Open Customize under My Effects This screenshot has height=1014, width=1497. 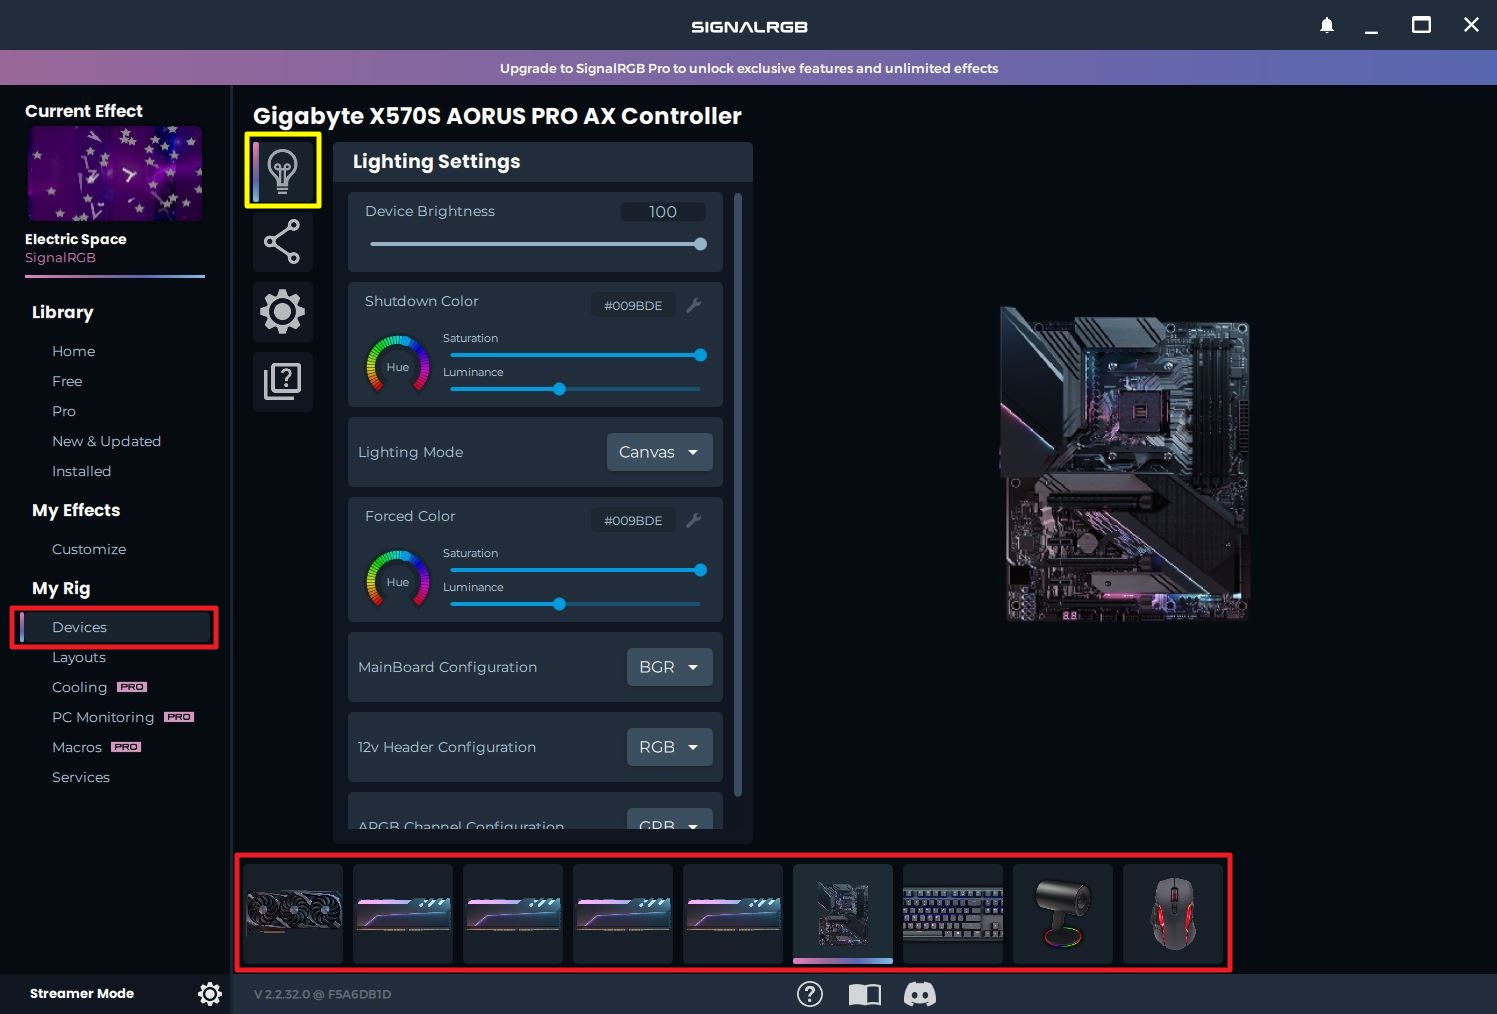(89, 549)
